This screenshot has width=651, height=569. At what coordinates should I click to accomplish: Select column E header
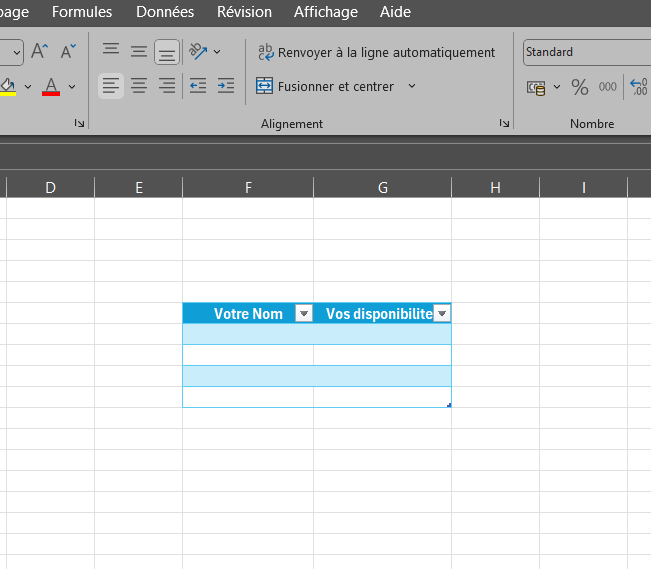pos(139,187)
